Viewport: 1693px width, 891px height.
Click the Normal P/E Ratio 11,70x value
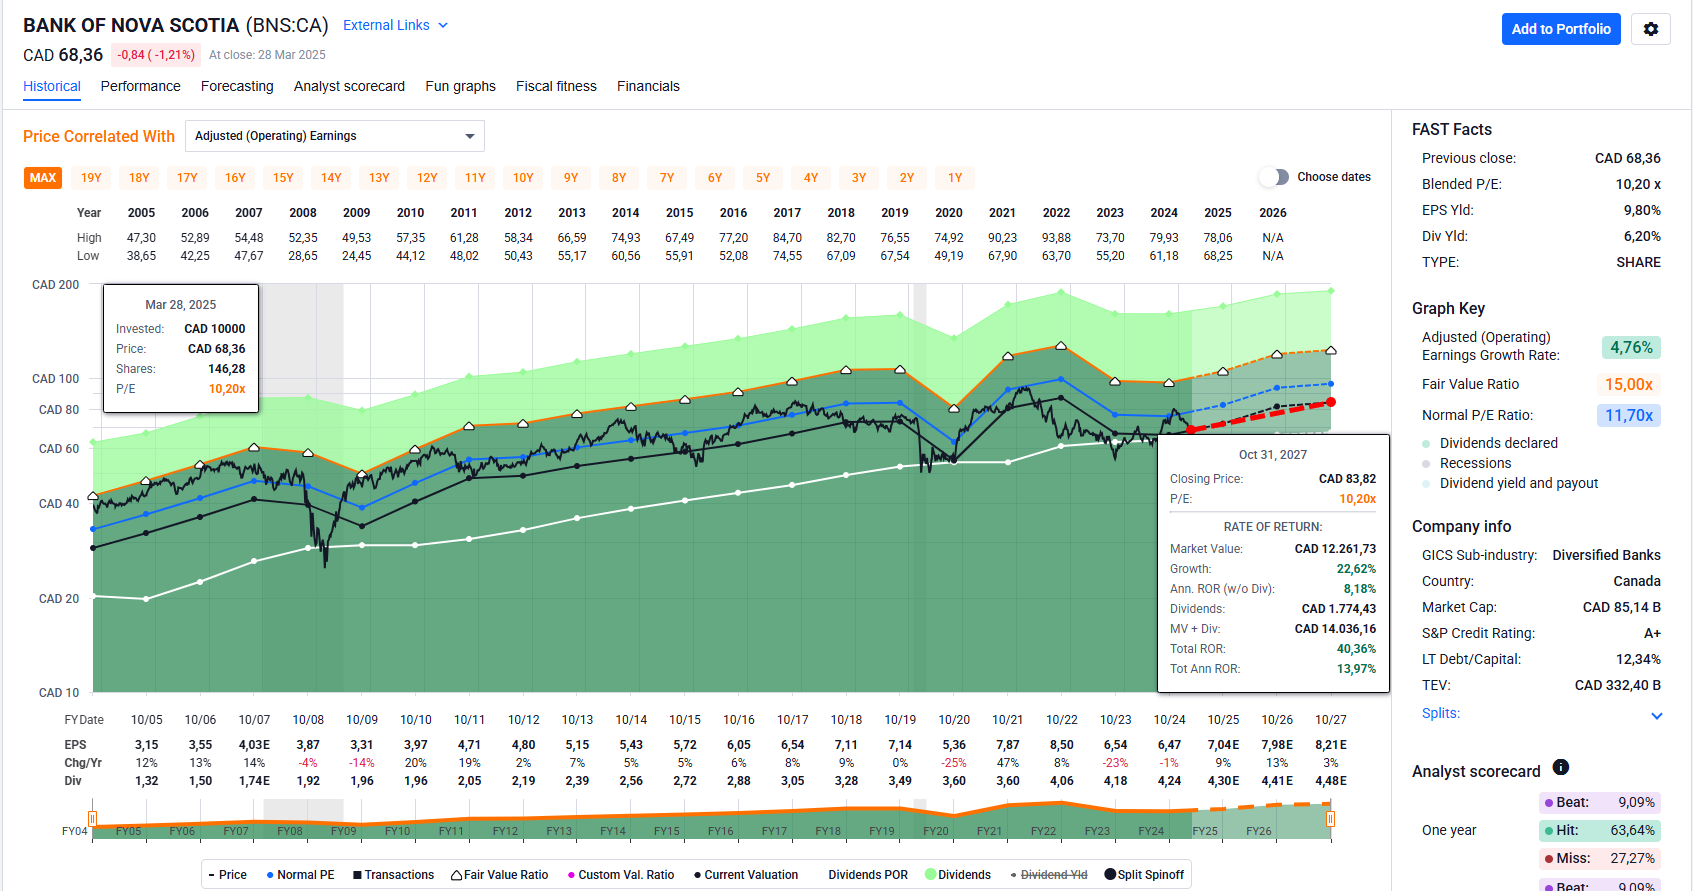1628,415
